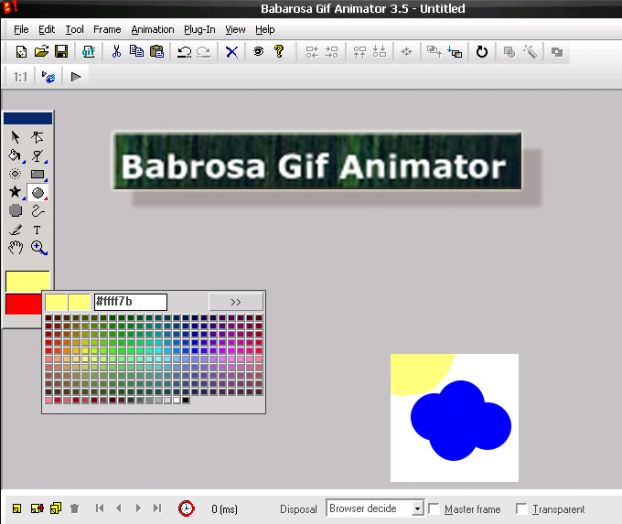Viewport: 622px width, 524px height.
Task: Select the paint bucket fill tool
Action: [15, 155]
